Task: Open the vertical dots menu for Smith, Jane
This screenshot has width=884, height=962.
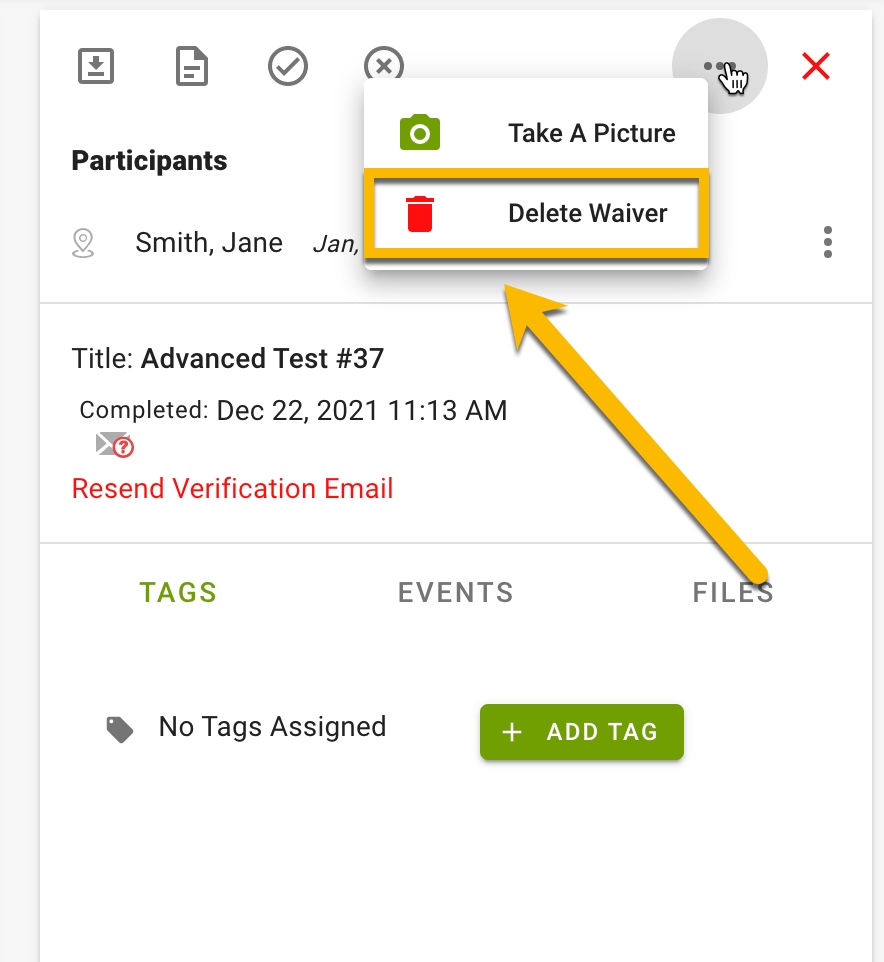Action: click(x=828, y=242)
